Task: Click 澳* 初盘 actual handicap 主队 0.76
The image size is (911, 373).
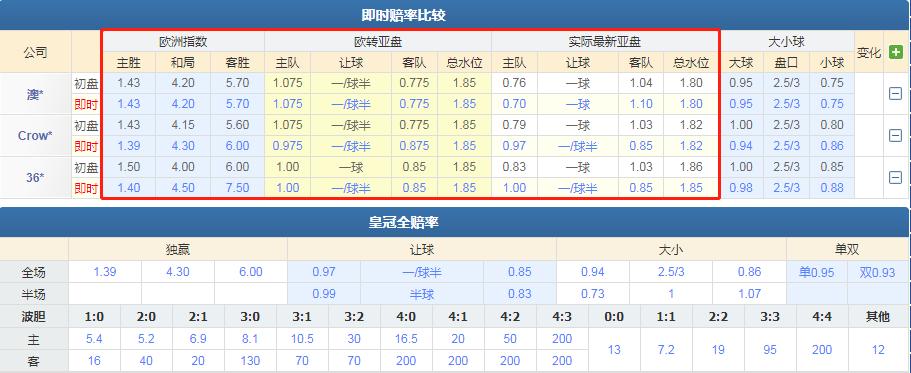Action: (514, 83)
